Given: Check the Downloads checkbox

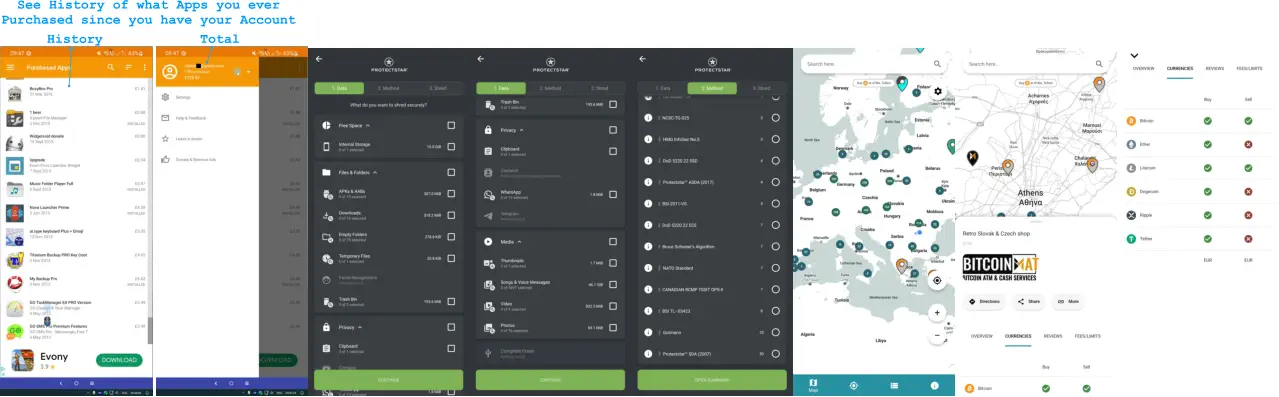Looking at the screenshot, I should coord(451,215).
